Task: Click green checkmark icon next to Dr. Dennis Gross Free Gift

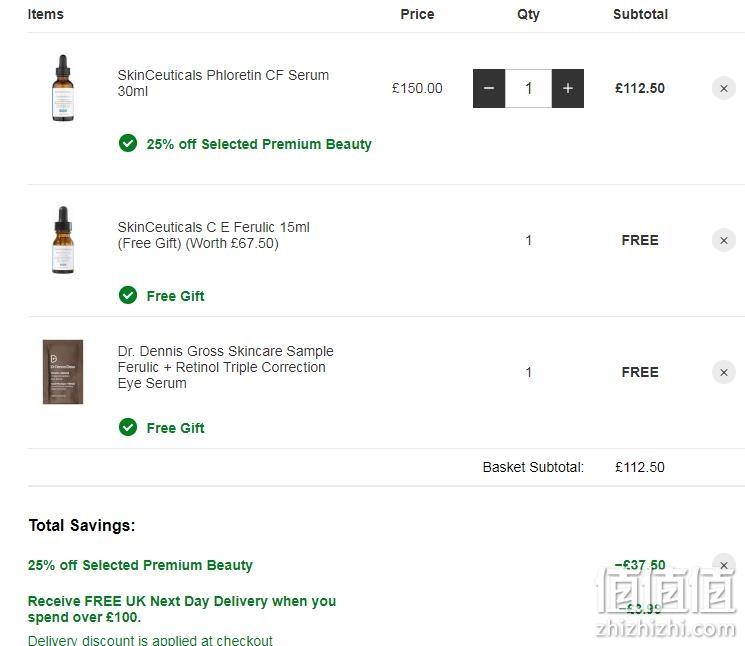Action: click(x=128, y=427)
